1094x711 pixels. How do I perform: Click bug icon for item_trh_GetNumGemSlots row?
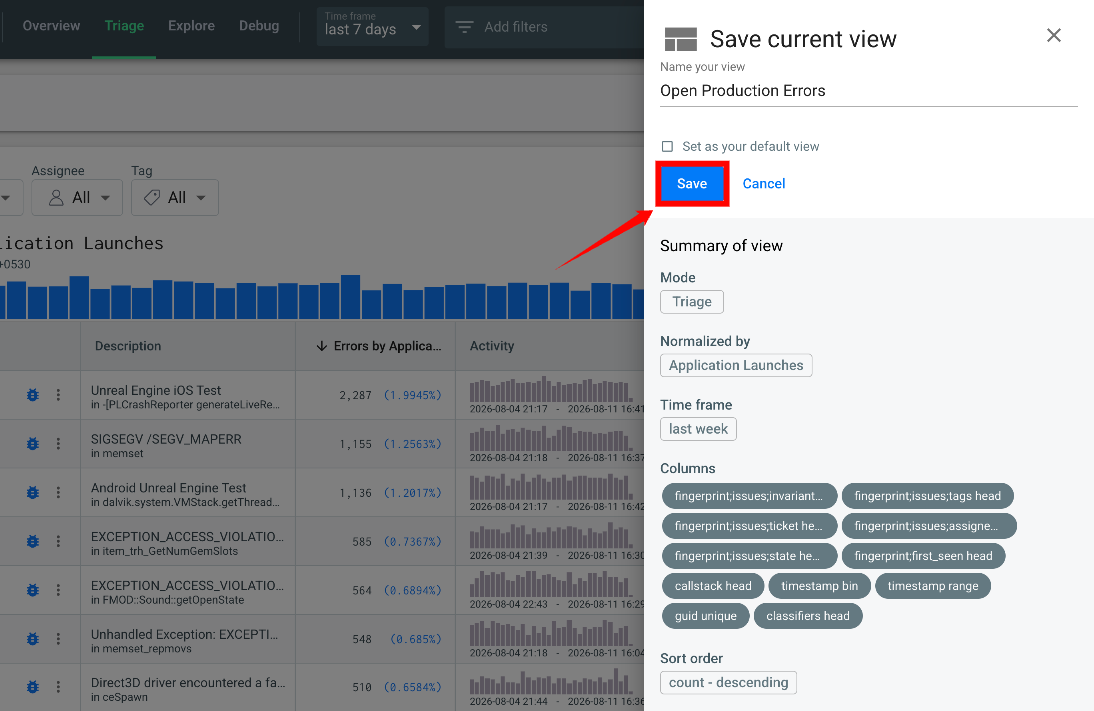[x=33, y=541]
